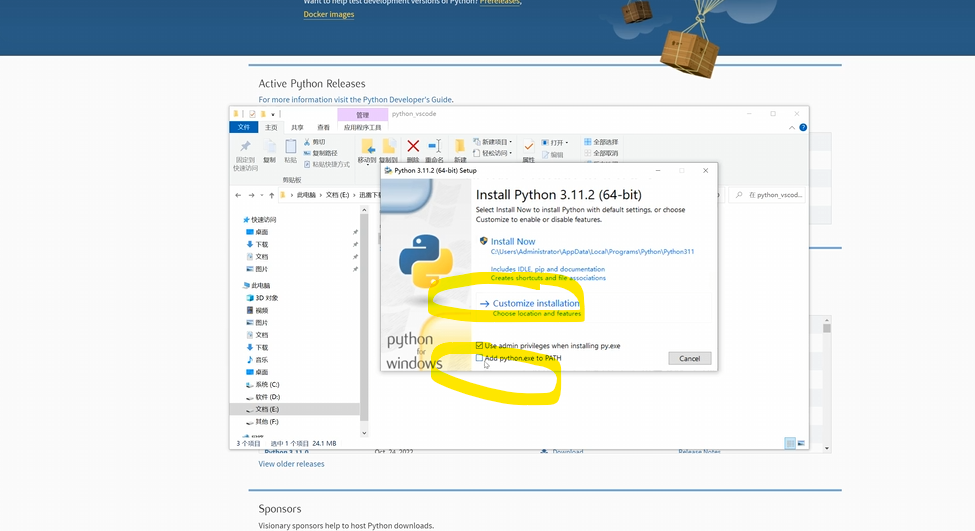The width and height of the screenshot is (975, 531).
Task: Click the 编辑 command in ribbon
Action: point(552,155)
